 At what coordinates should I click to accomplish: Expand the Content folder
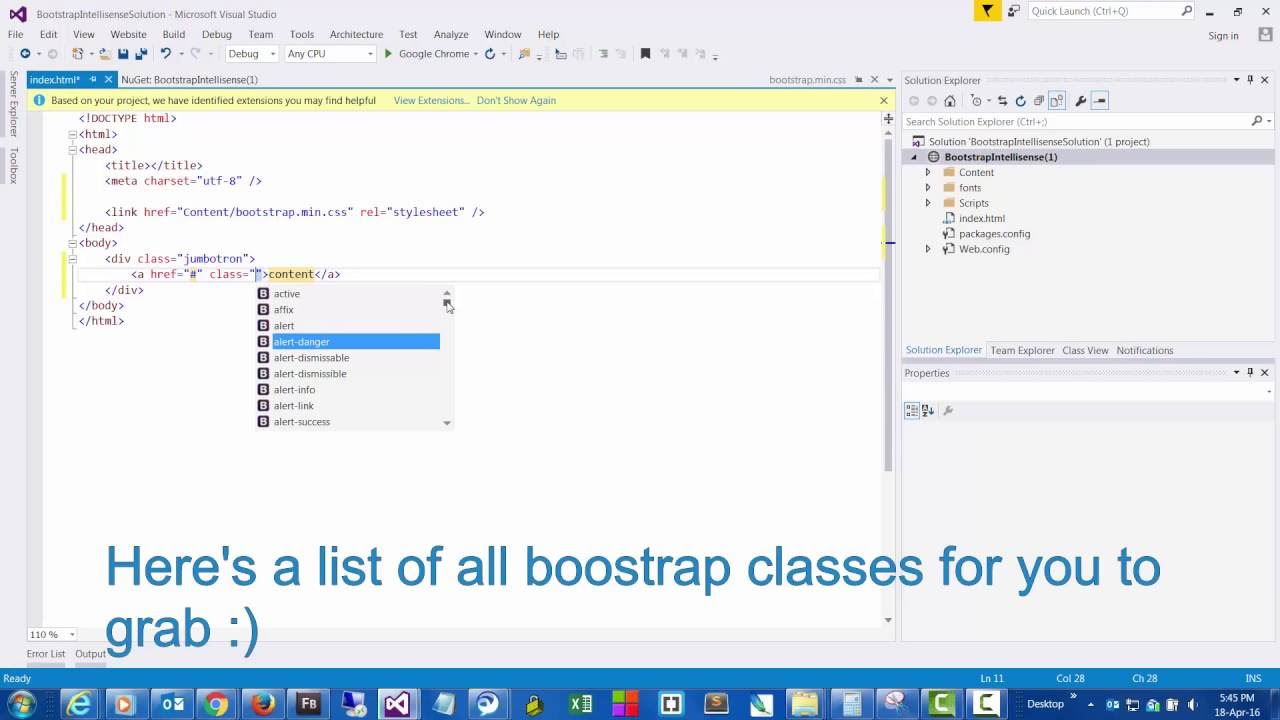coord(928,172)
